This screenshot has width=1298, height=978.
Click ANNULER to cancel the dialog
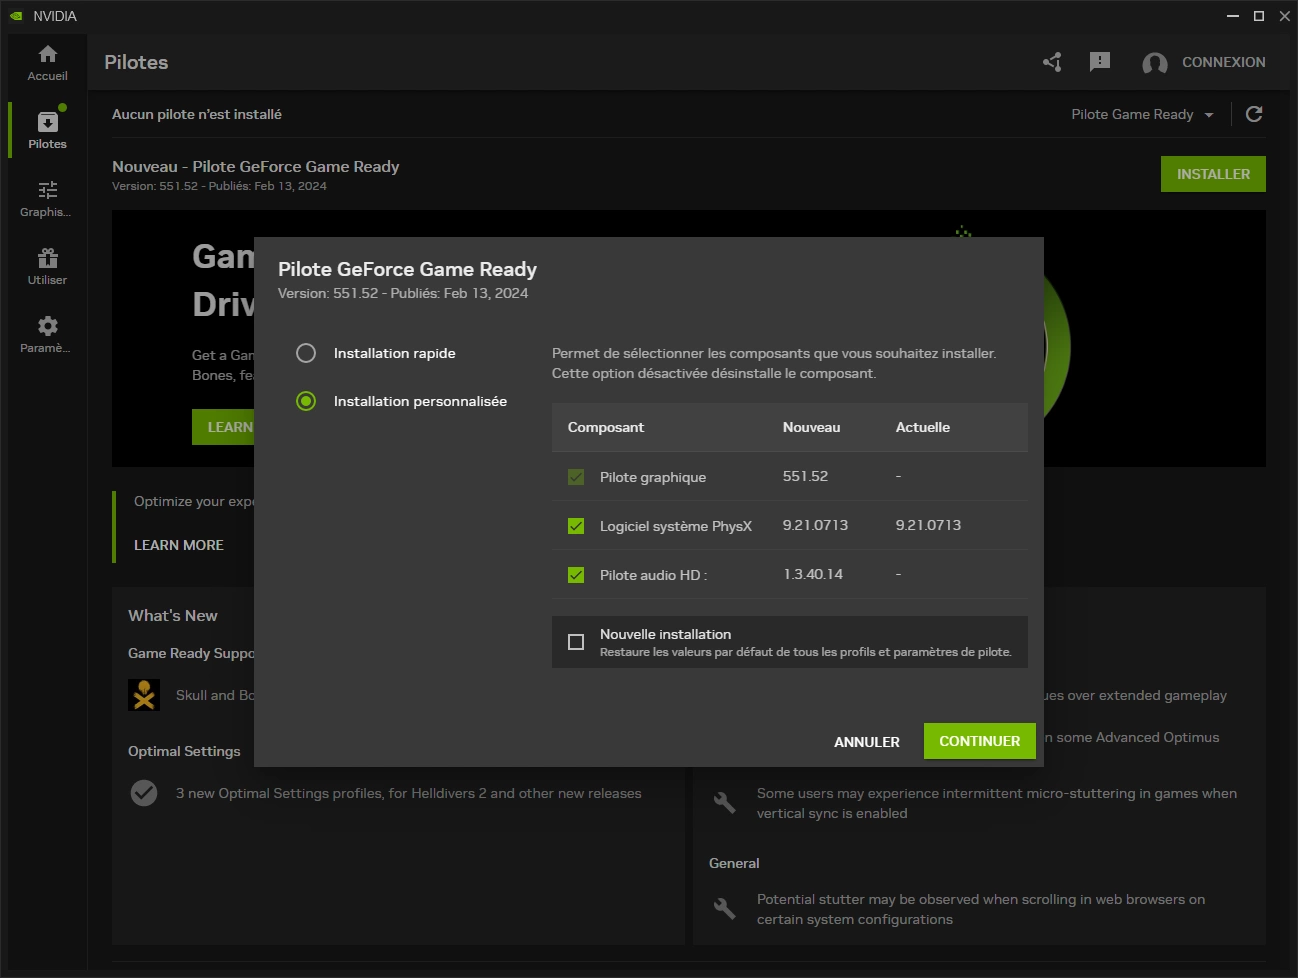[867, 742]
